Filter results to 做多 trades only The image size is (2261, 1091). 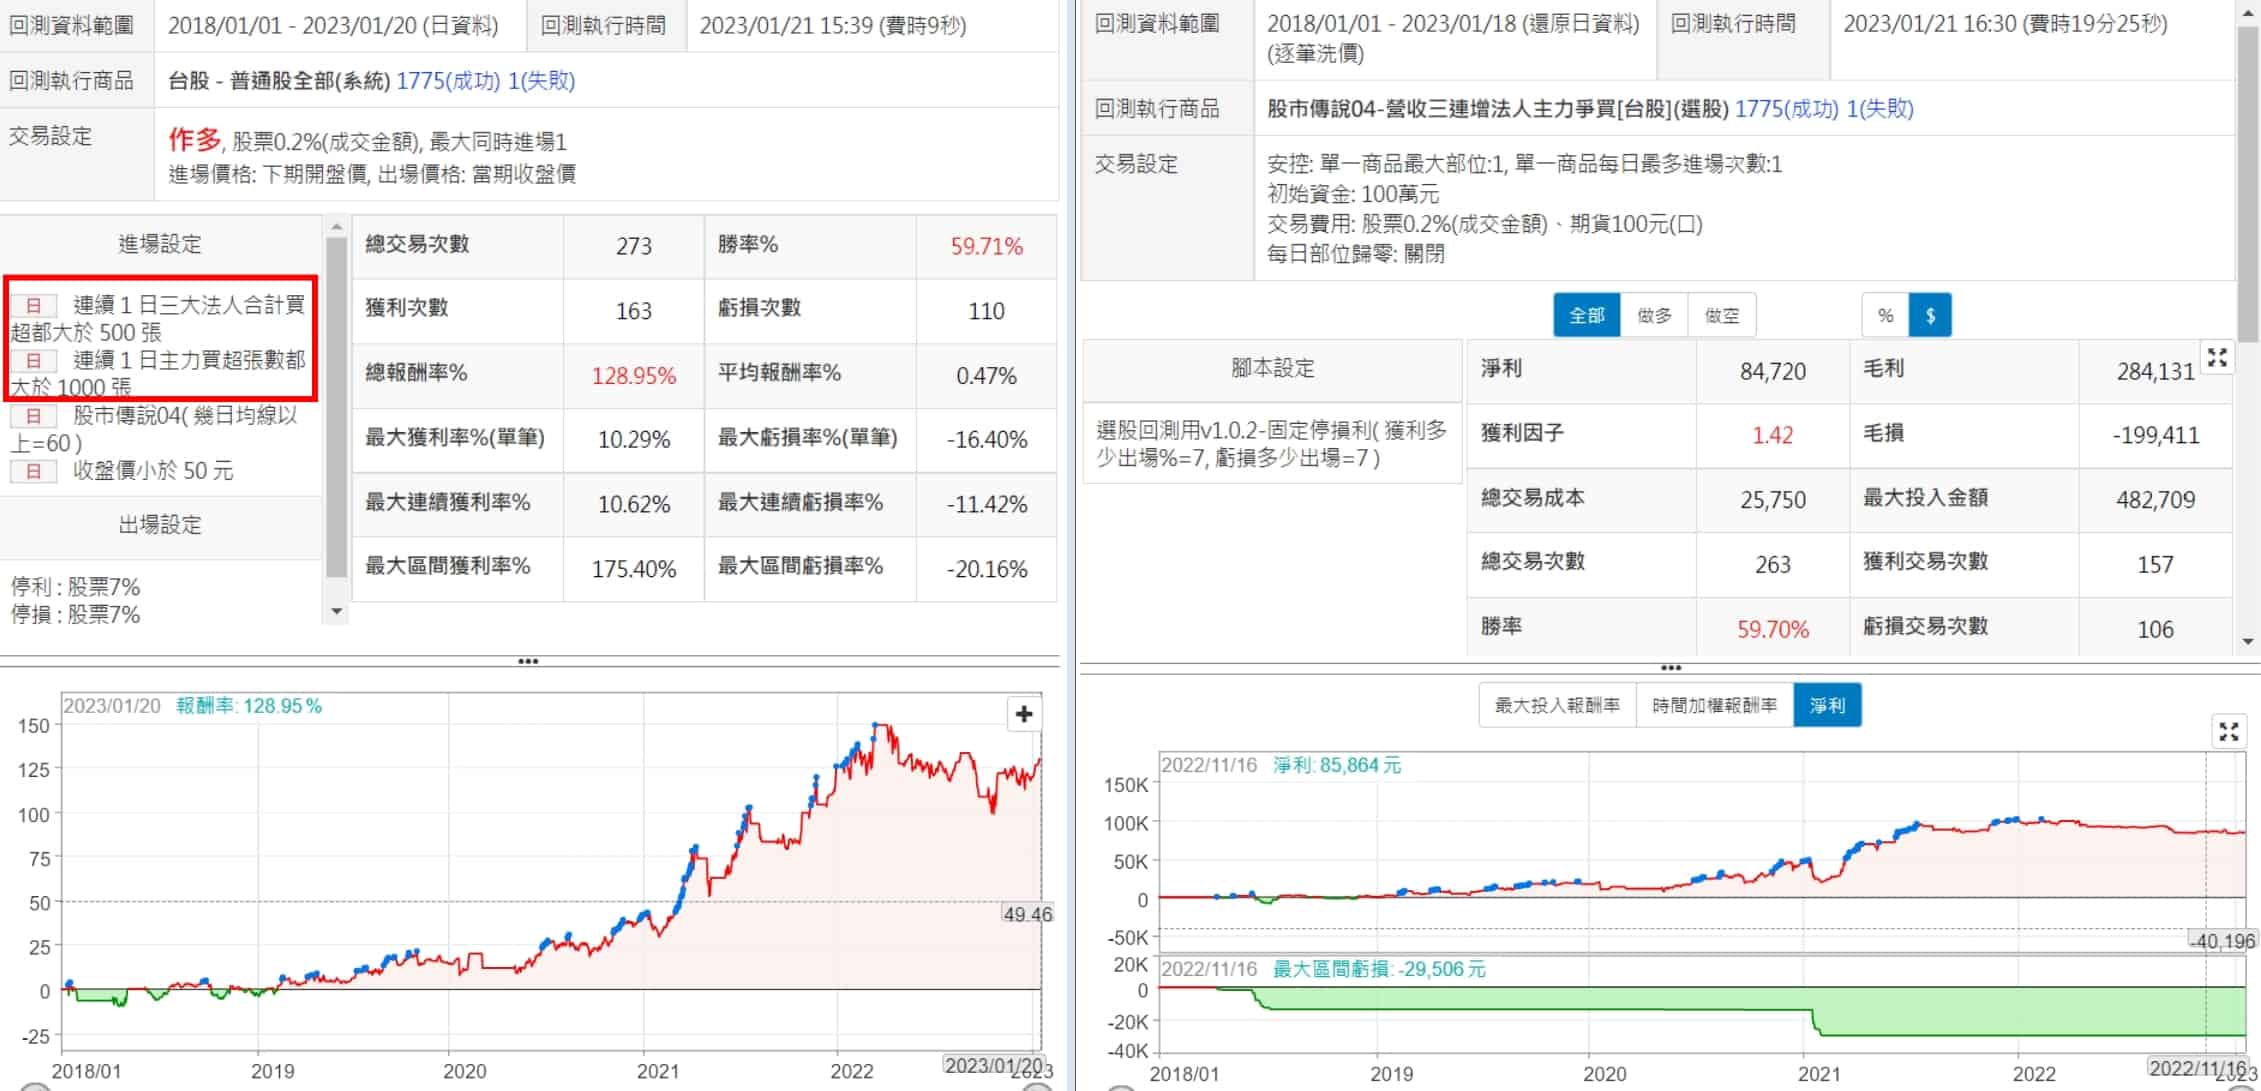coord(1654,316)
